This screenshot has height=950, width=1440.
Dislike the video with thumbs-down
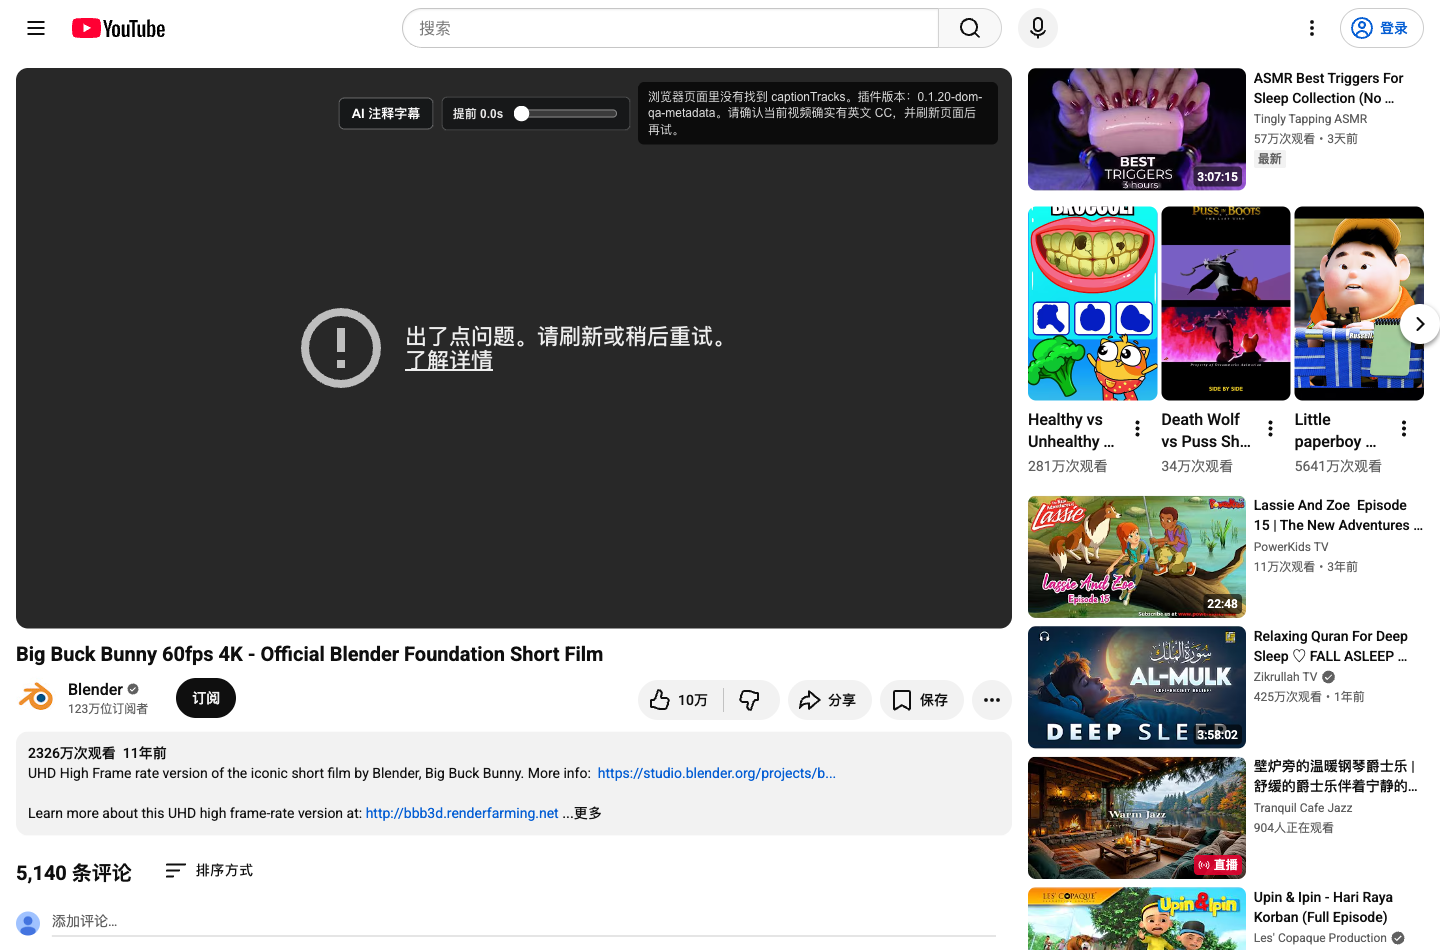point(751,700)
